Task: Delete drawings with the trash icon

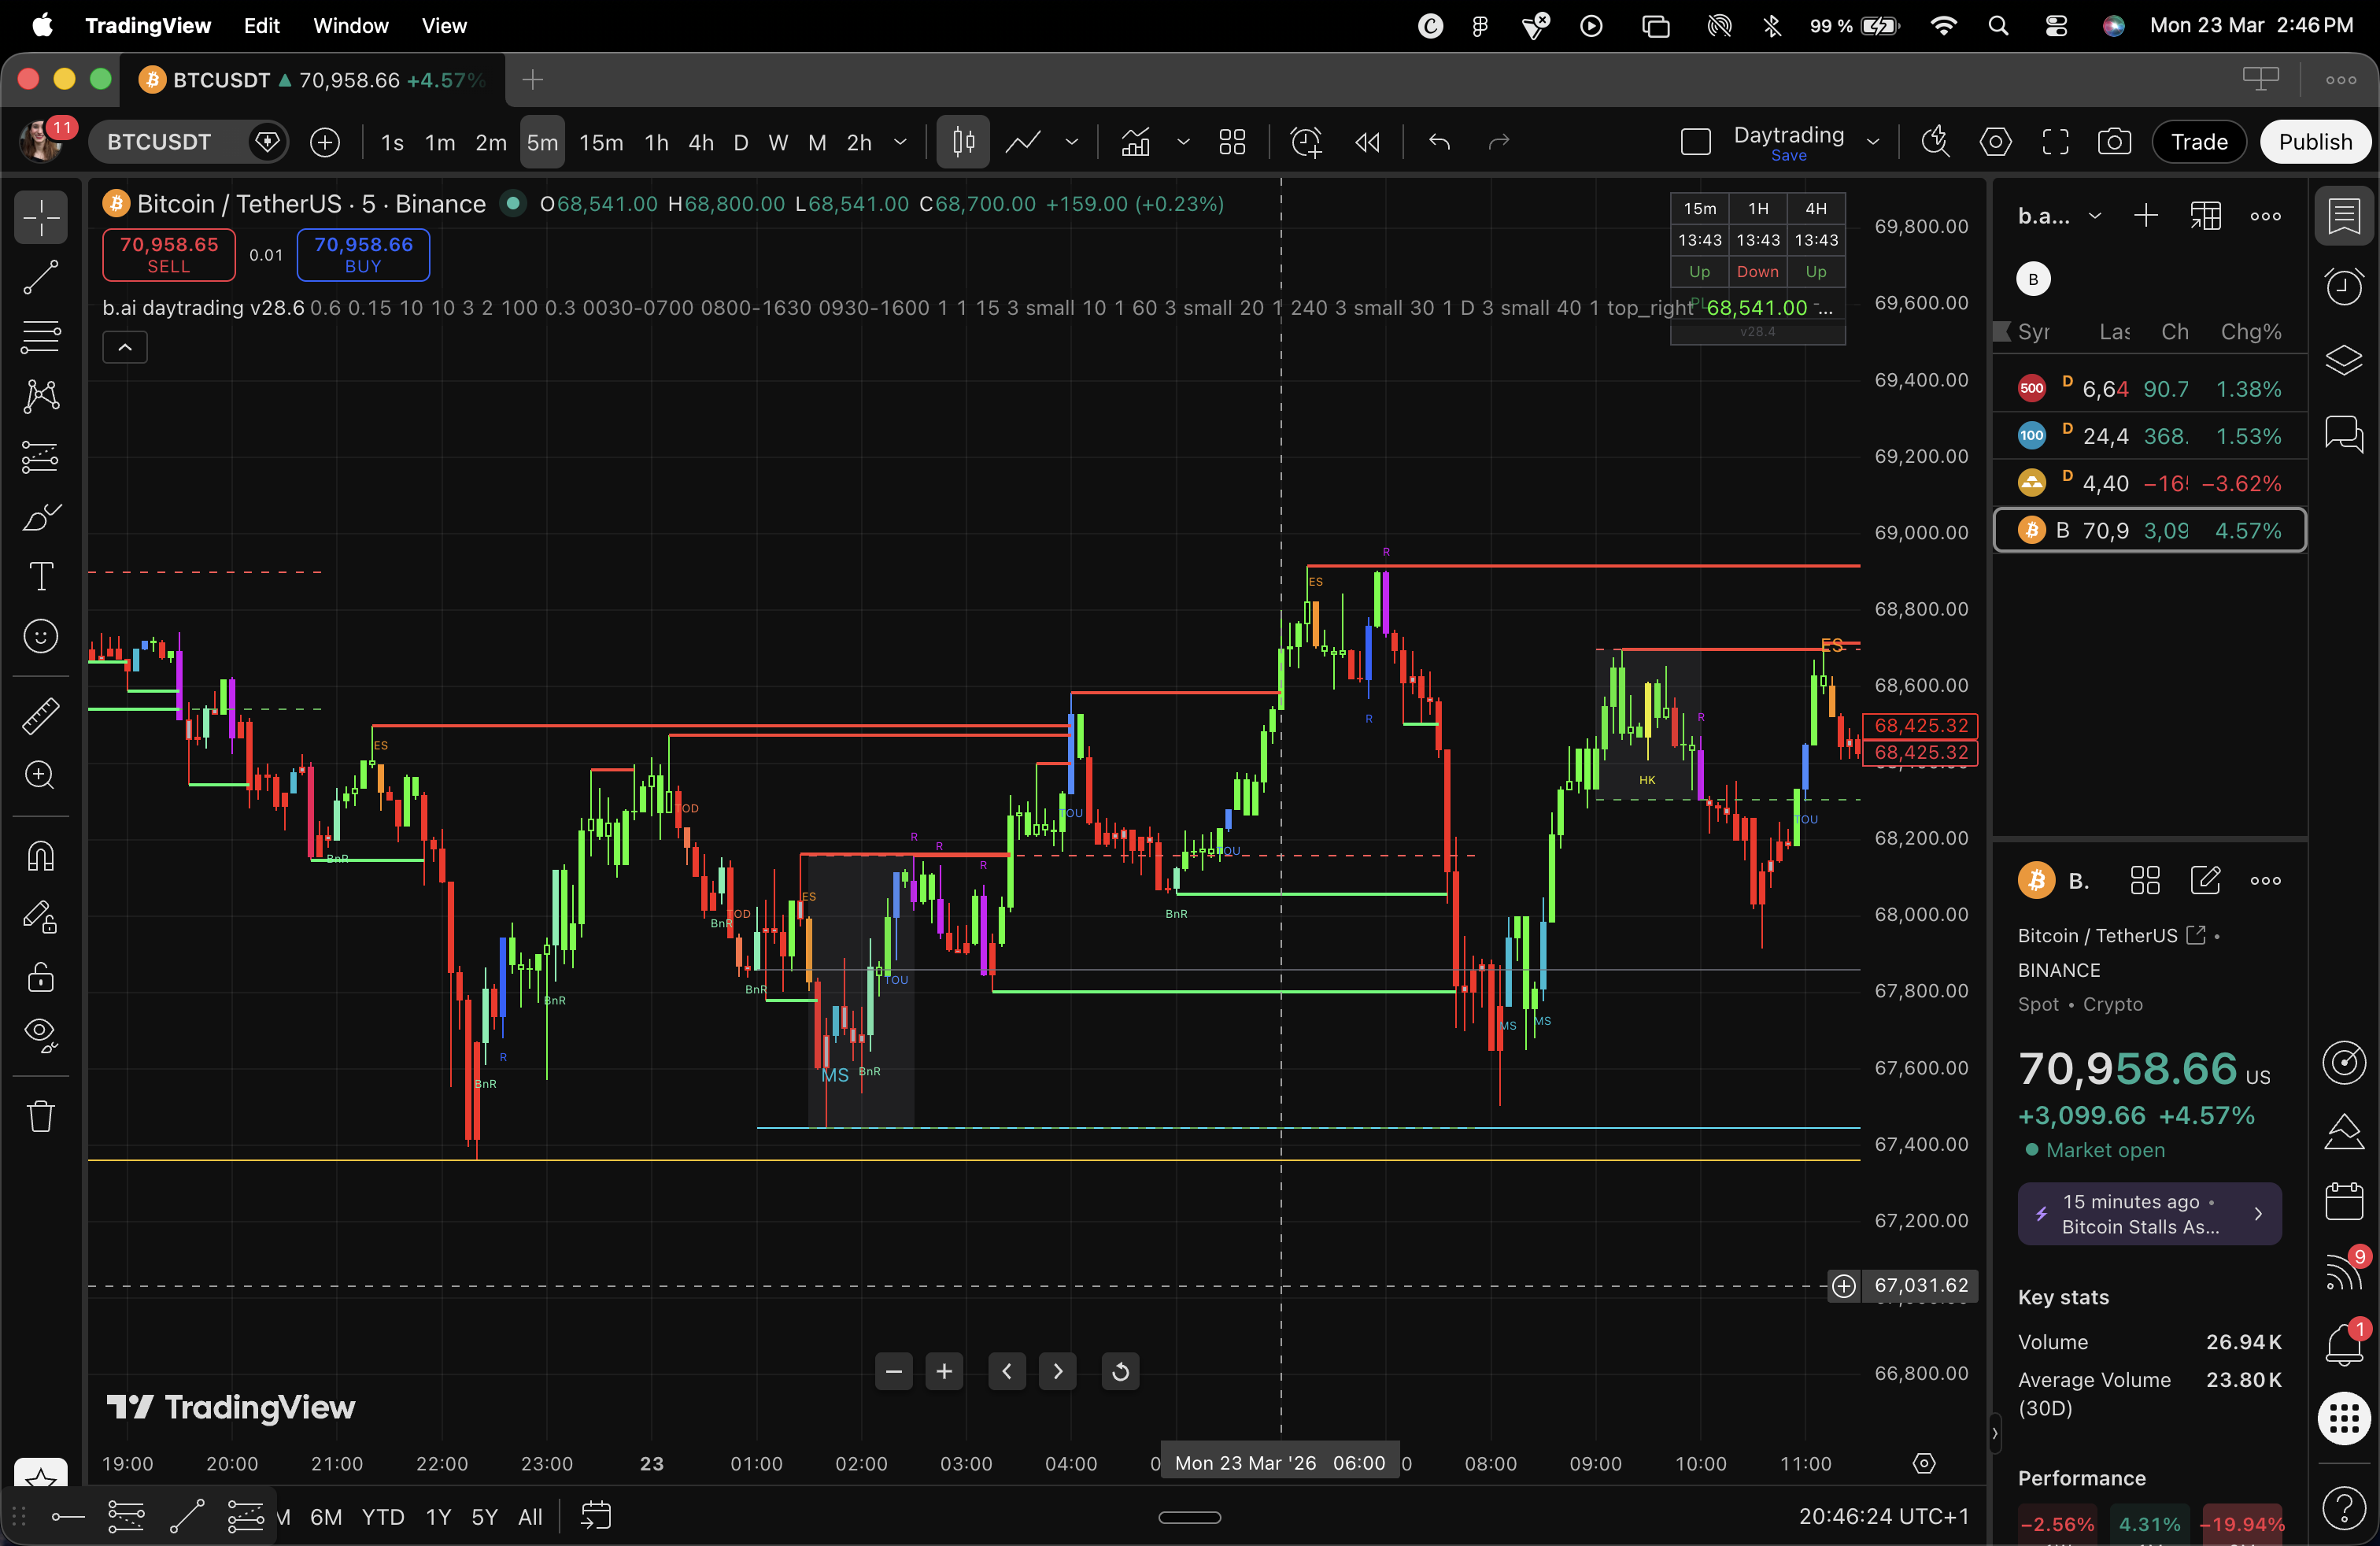Action: coord(41,1115)
